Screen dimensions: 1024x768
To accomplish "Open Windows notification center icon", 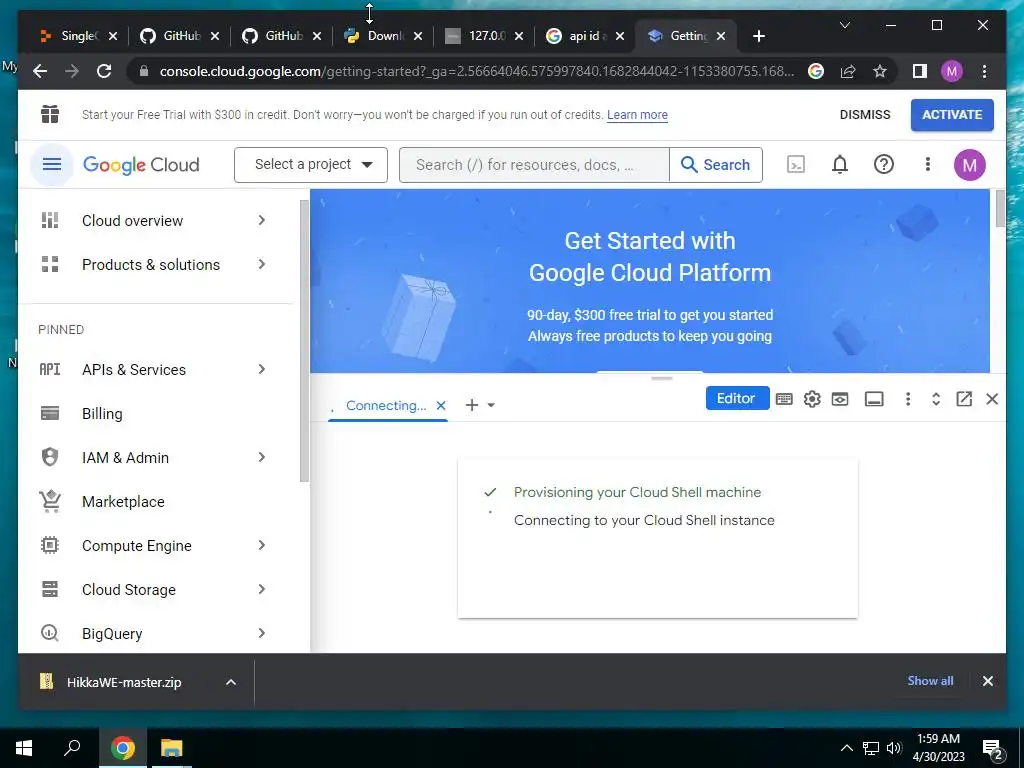I will pyautogui.click(x=993, y=748).
